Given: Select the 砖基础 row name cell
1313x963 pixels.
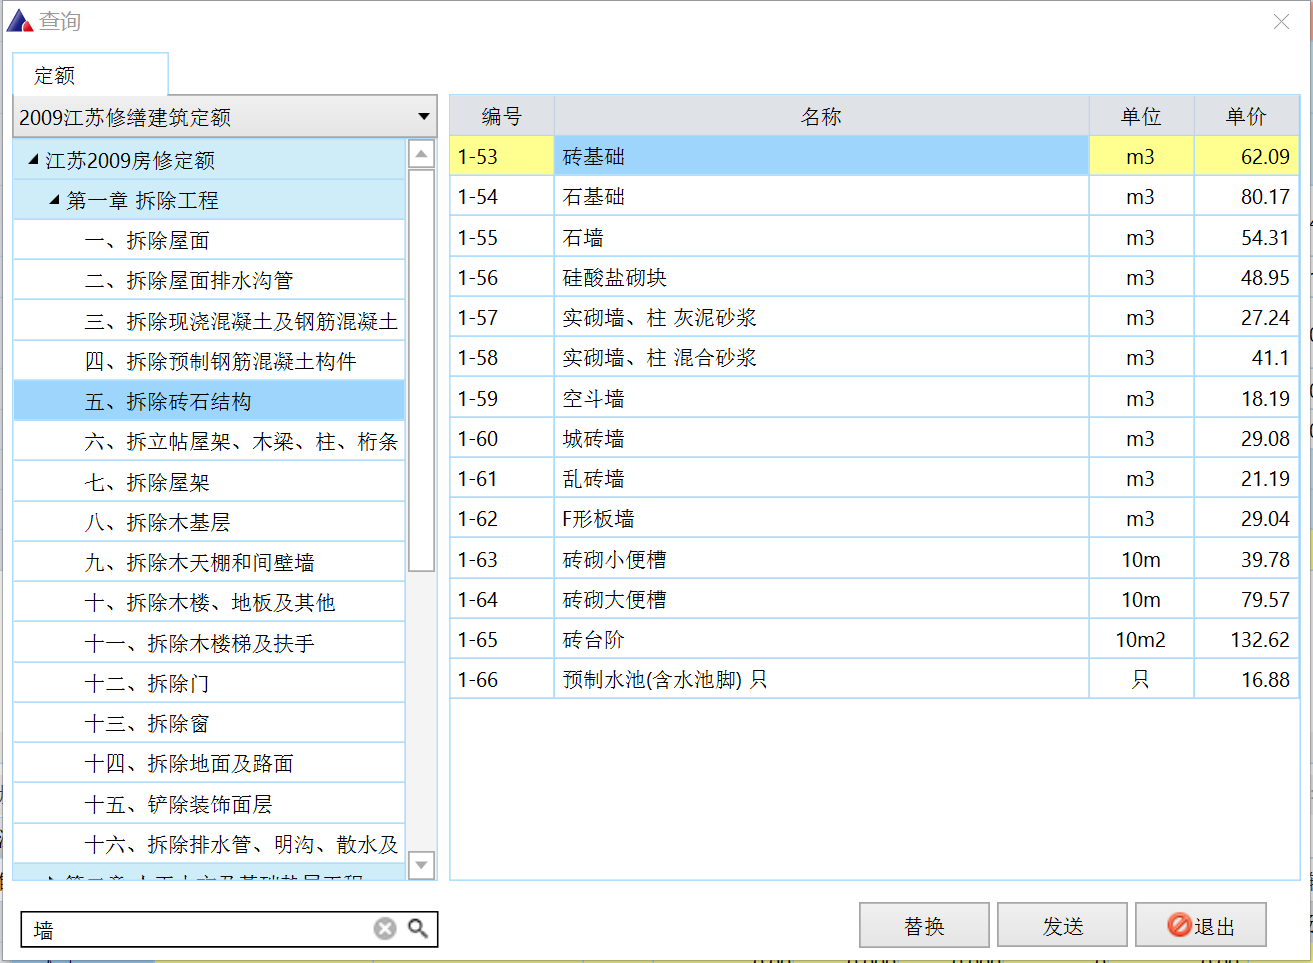Looking at the screenshot, I should click(821, 156).
